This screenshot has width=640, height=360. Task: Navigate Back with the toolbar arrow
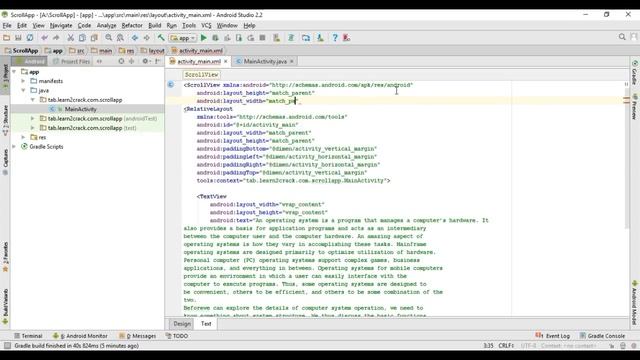tap(134, 38)
